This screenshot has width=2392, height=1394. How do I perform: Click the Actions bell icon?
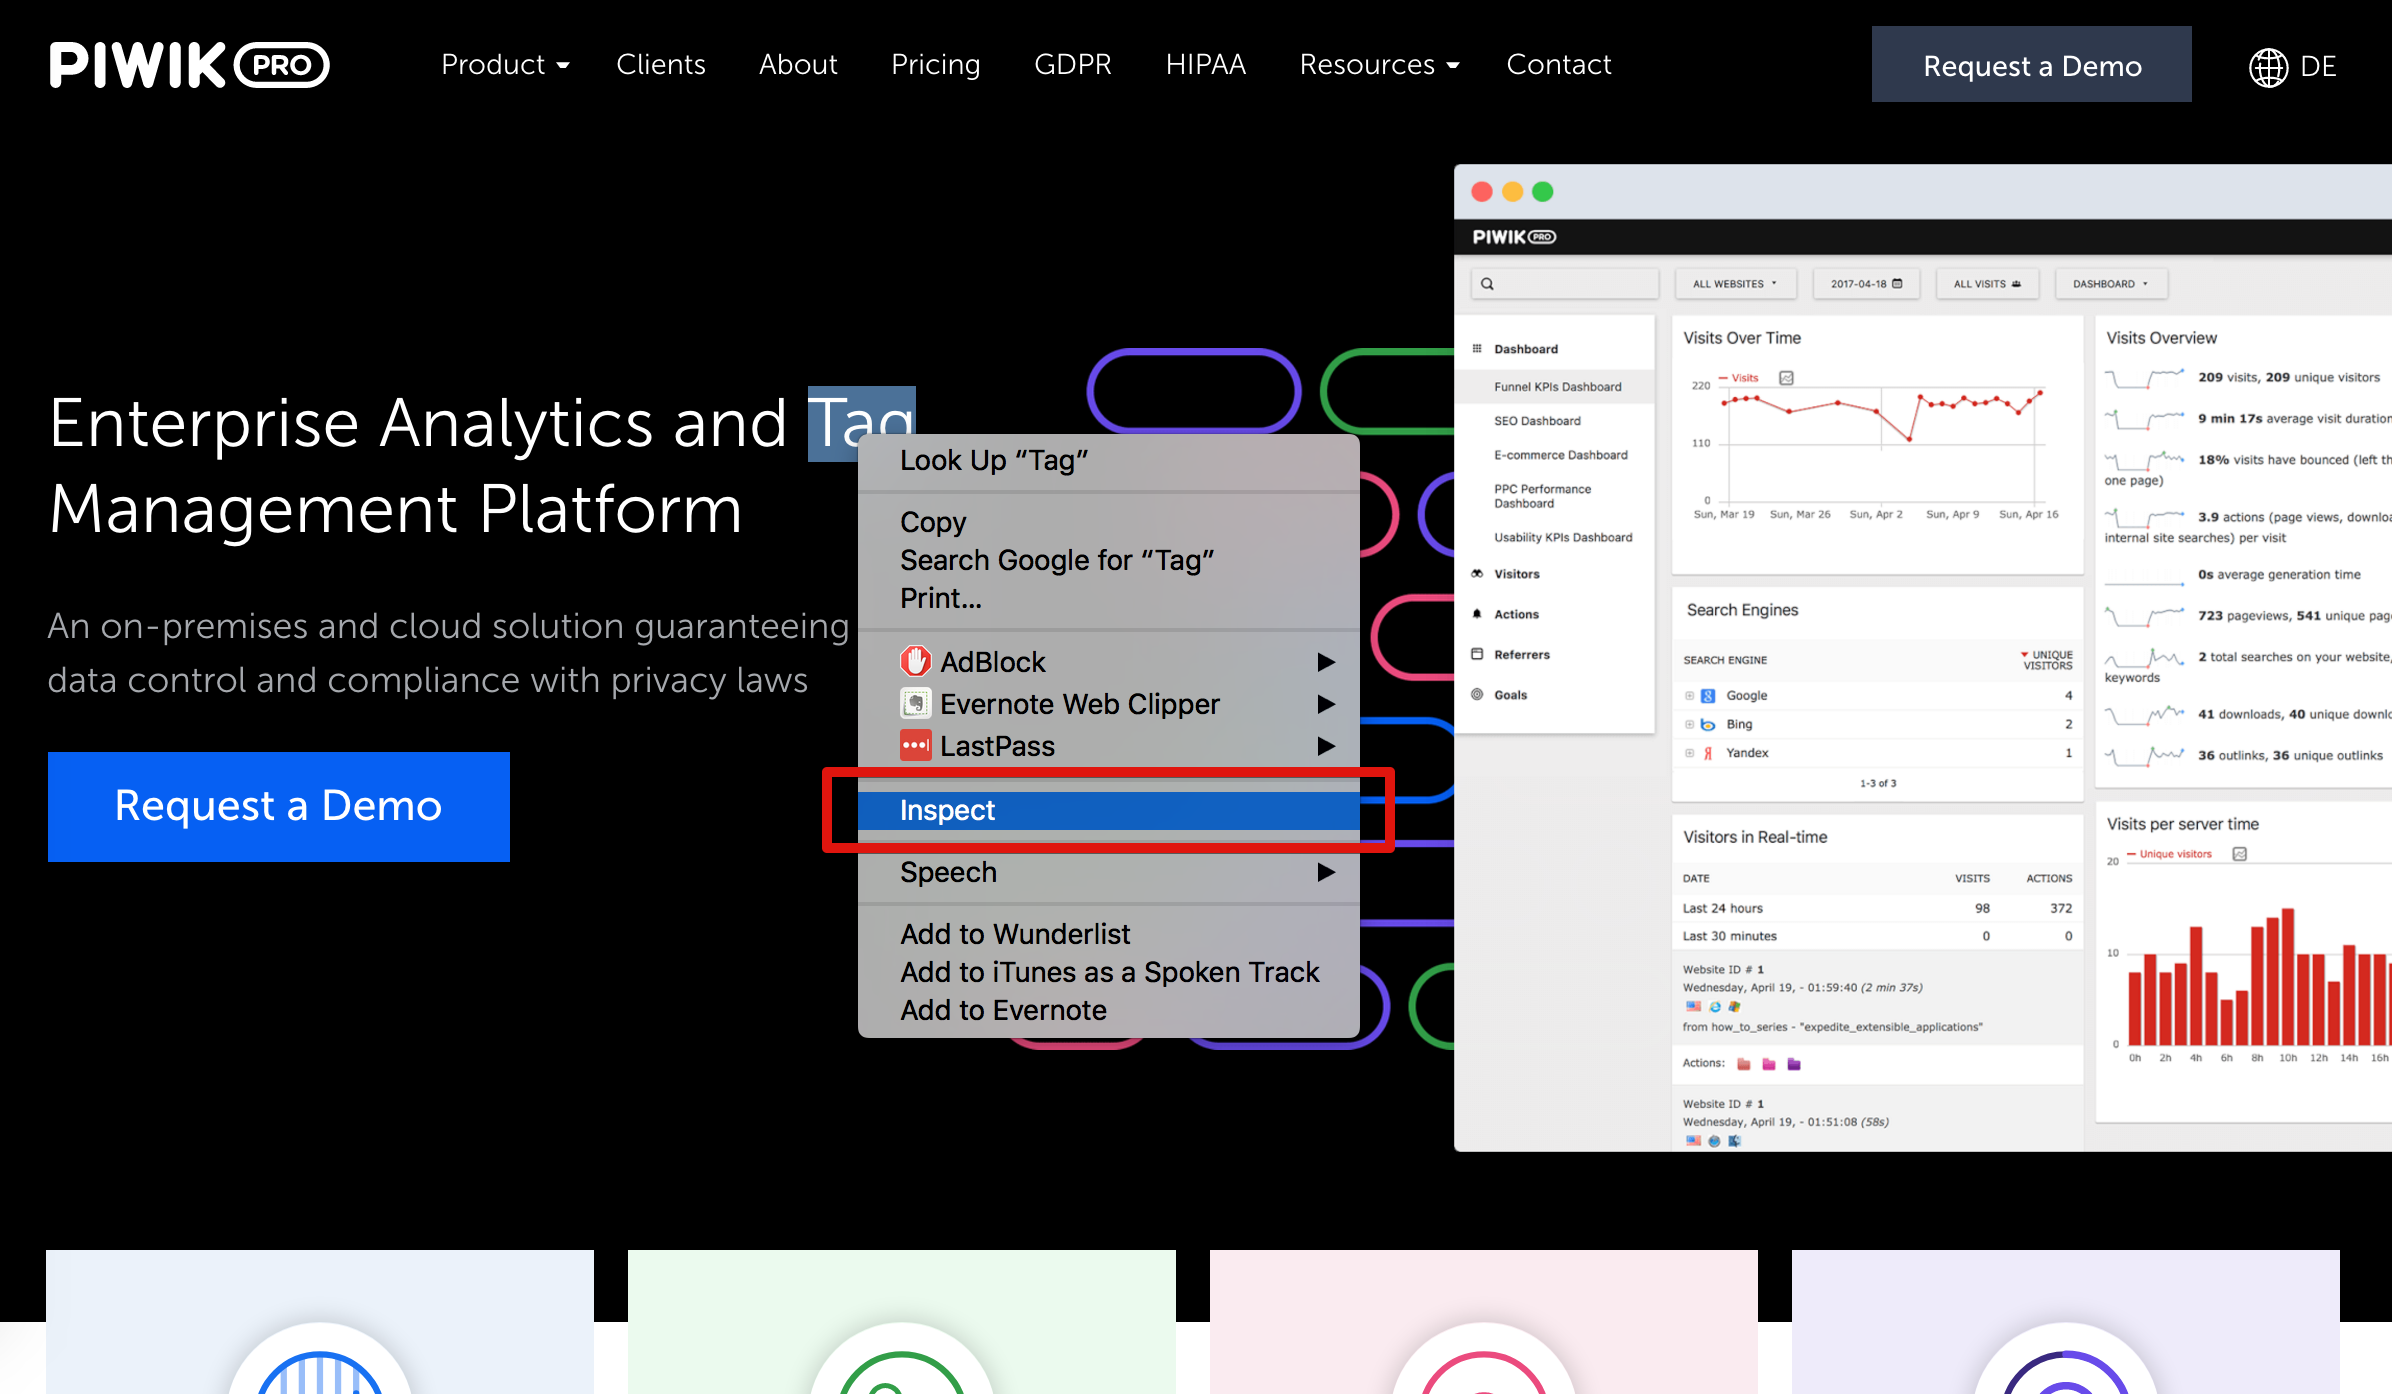click(1477, 614)
